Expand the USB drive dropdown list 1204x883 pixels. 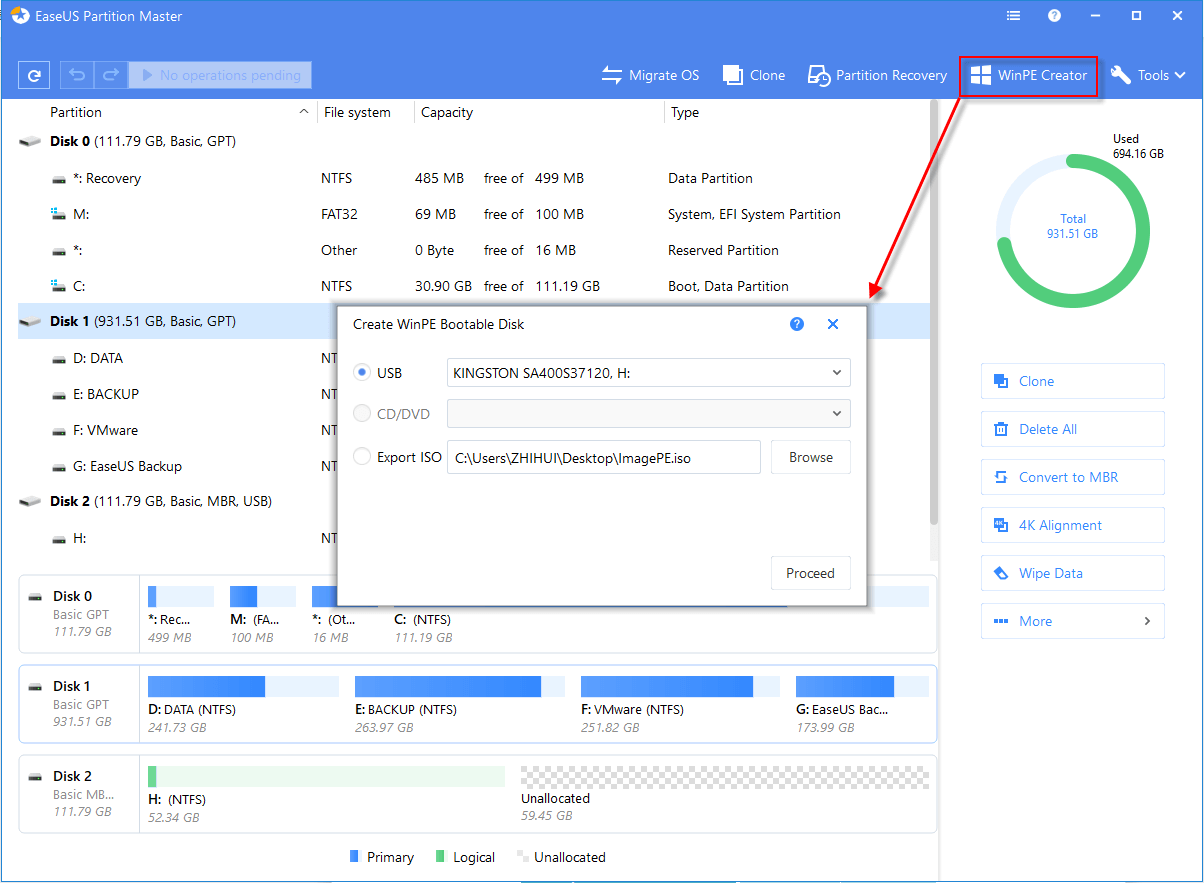click(x=836, y=373)
